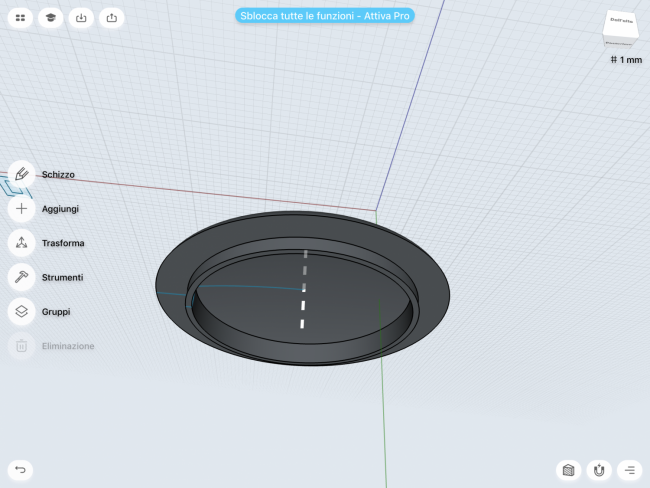Image resolution: width=650 pixels, height=488 pixels.
Task: Select the Schizzo pencil tool
Action: point(22,174)
